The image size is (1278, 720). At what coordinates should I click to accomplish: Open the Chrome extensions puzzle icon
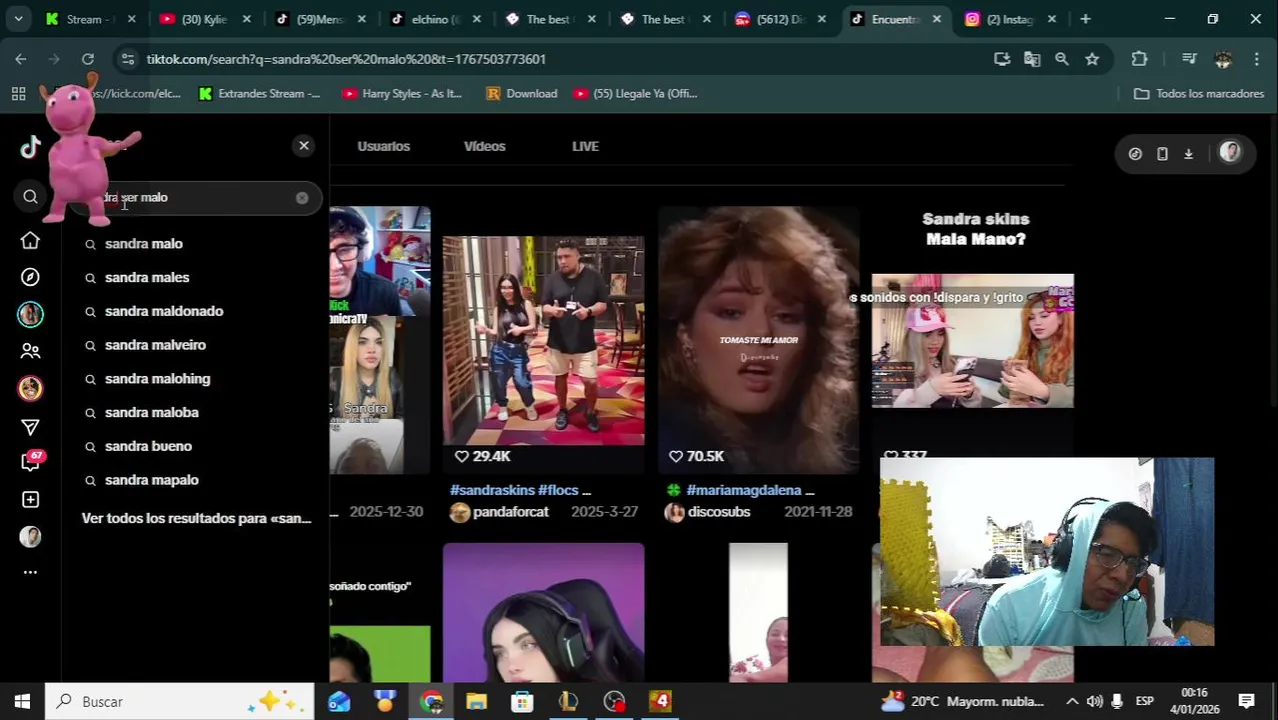pos(1139,59)
